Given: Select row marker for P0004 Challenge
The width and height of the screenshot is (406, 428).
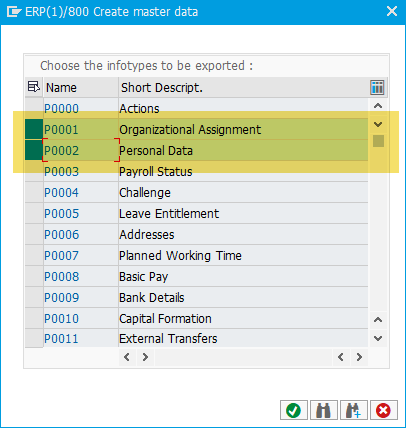Looking at the screenshot, I should pos(34,192).
